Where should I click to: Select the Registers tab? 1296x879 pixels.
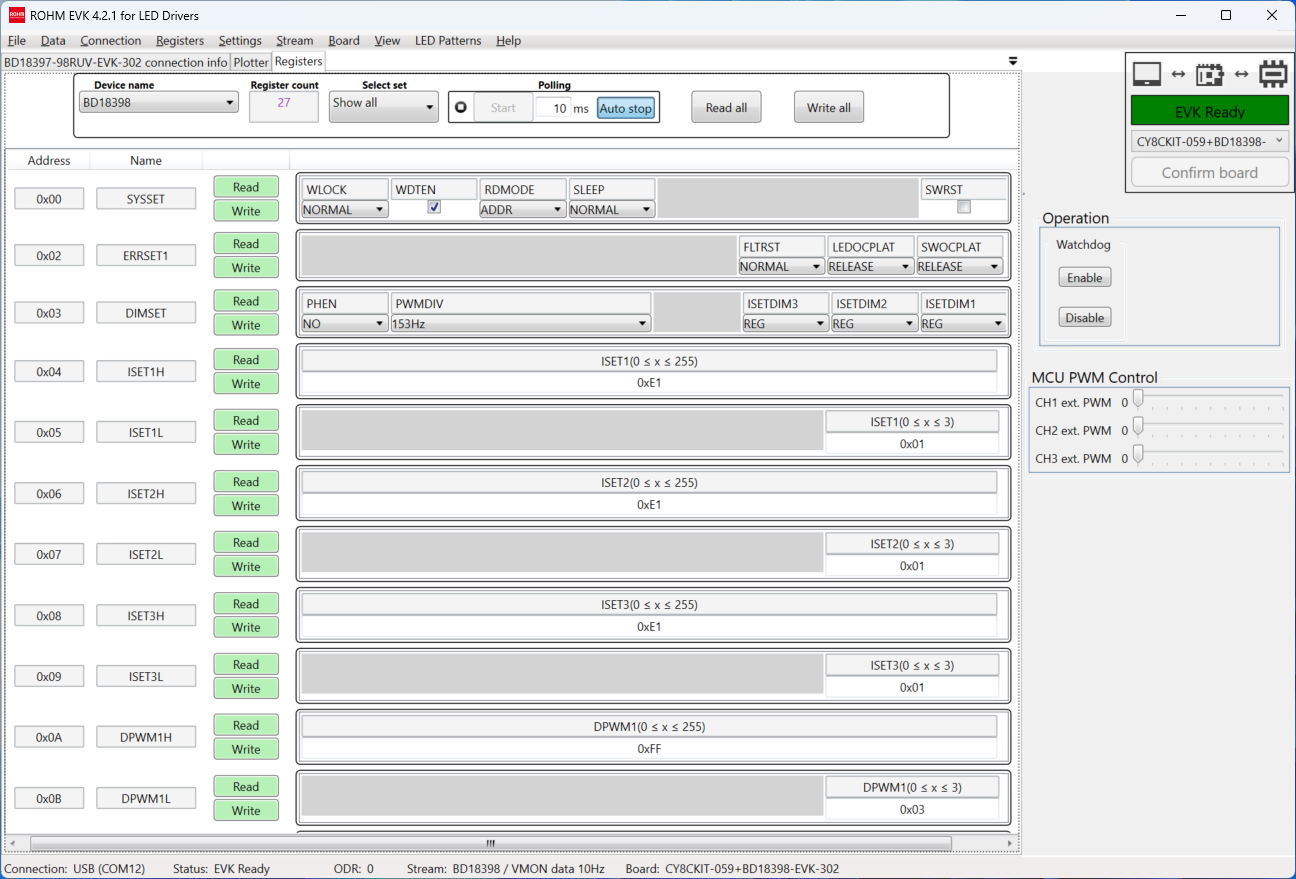point(299,61)
